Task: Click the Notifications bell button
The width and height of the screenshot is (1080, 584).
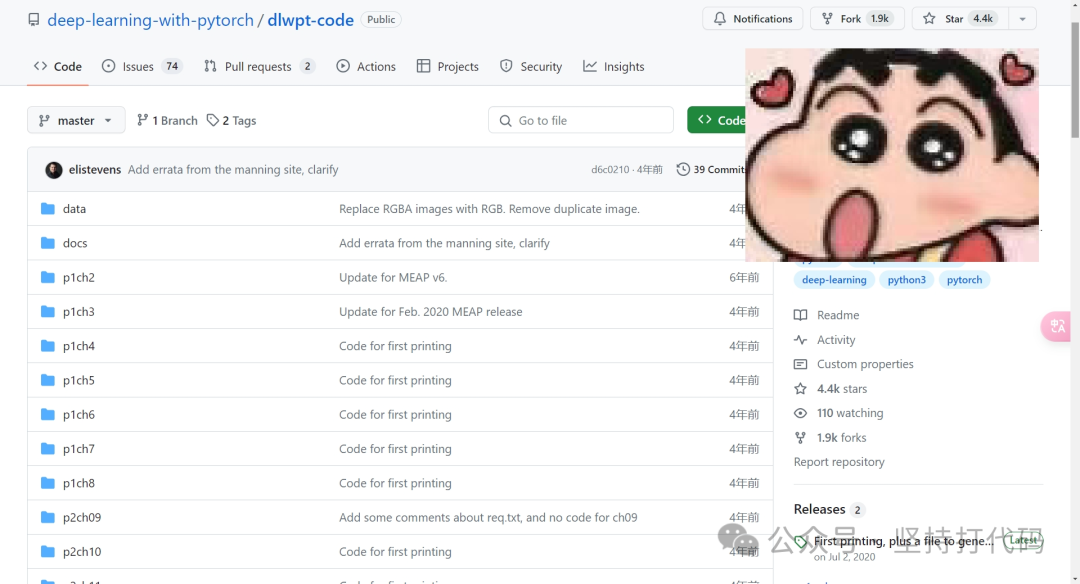Action: click(752, 19)
